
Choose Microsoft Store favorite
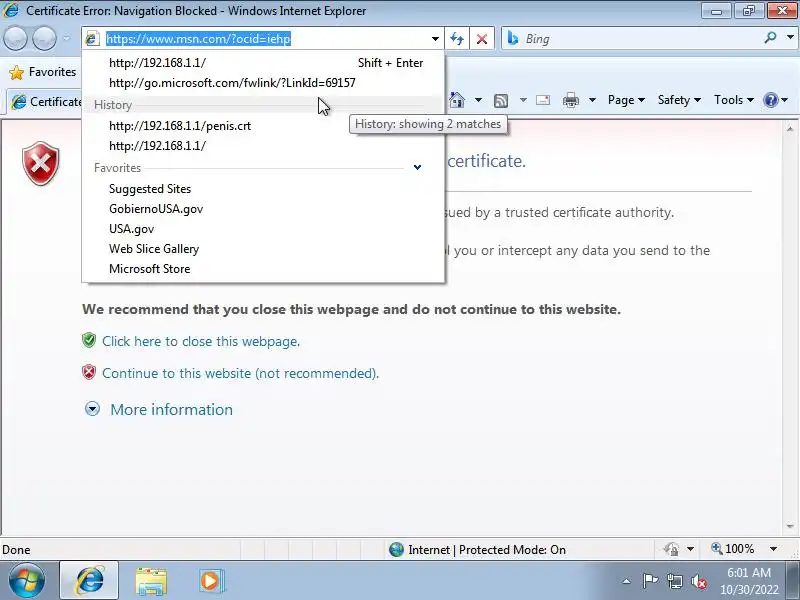(x=263, y=269)
